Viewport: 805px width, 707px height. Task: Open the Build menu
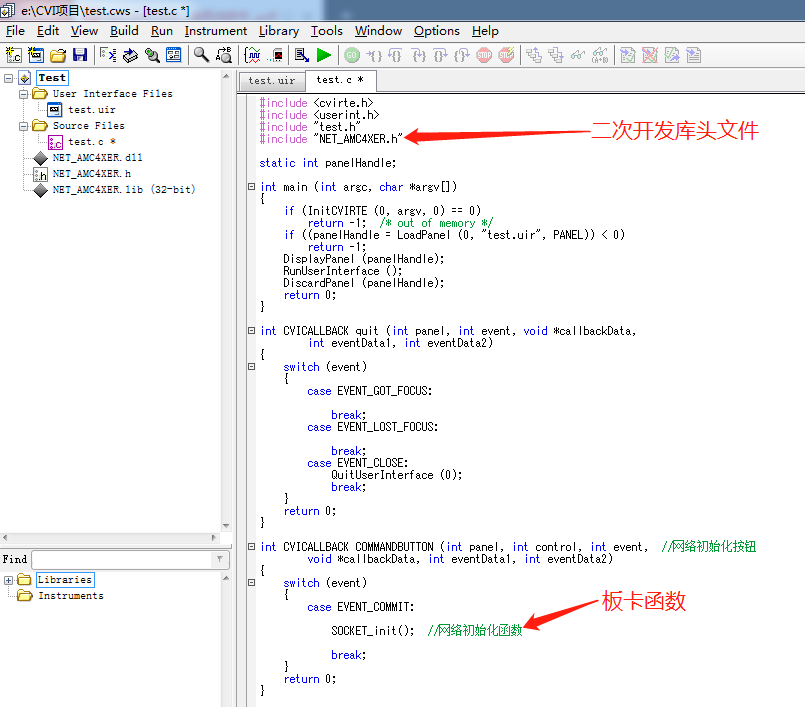124,31
